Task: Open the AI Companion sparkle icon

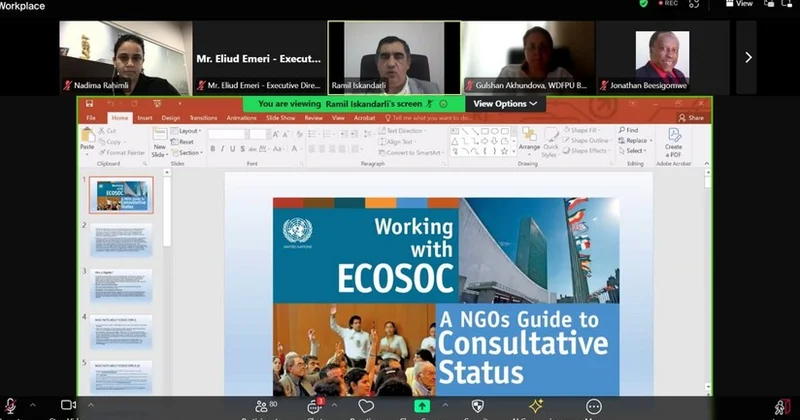Action: point(536,406)
